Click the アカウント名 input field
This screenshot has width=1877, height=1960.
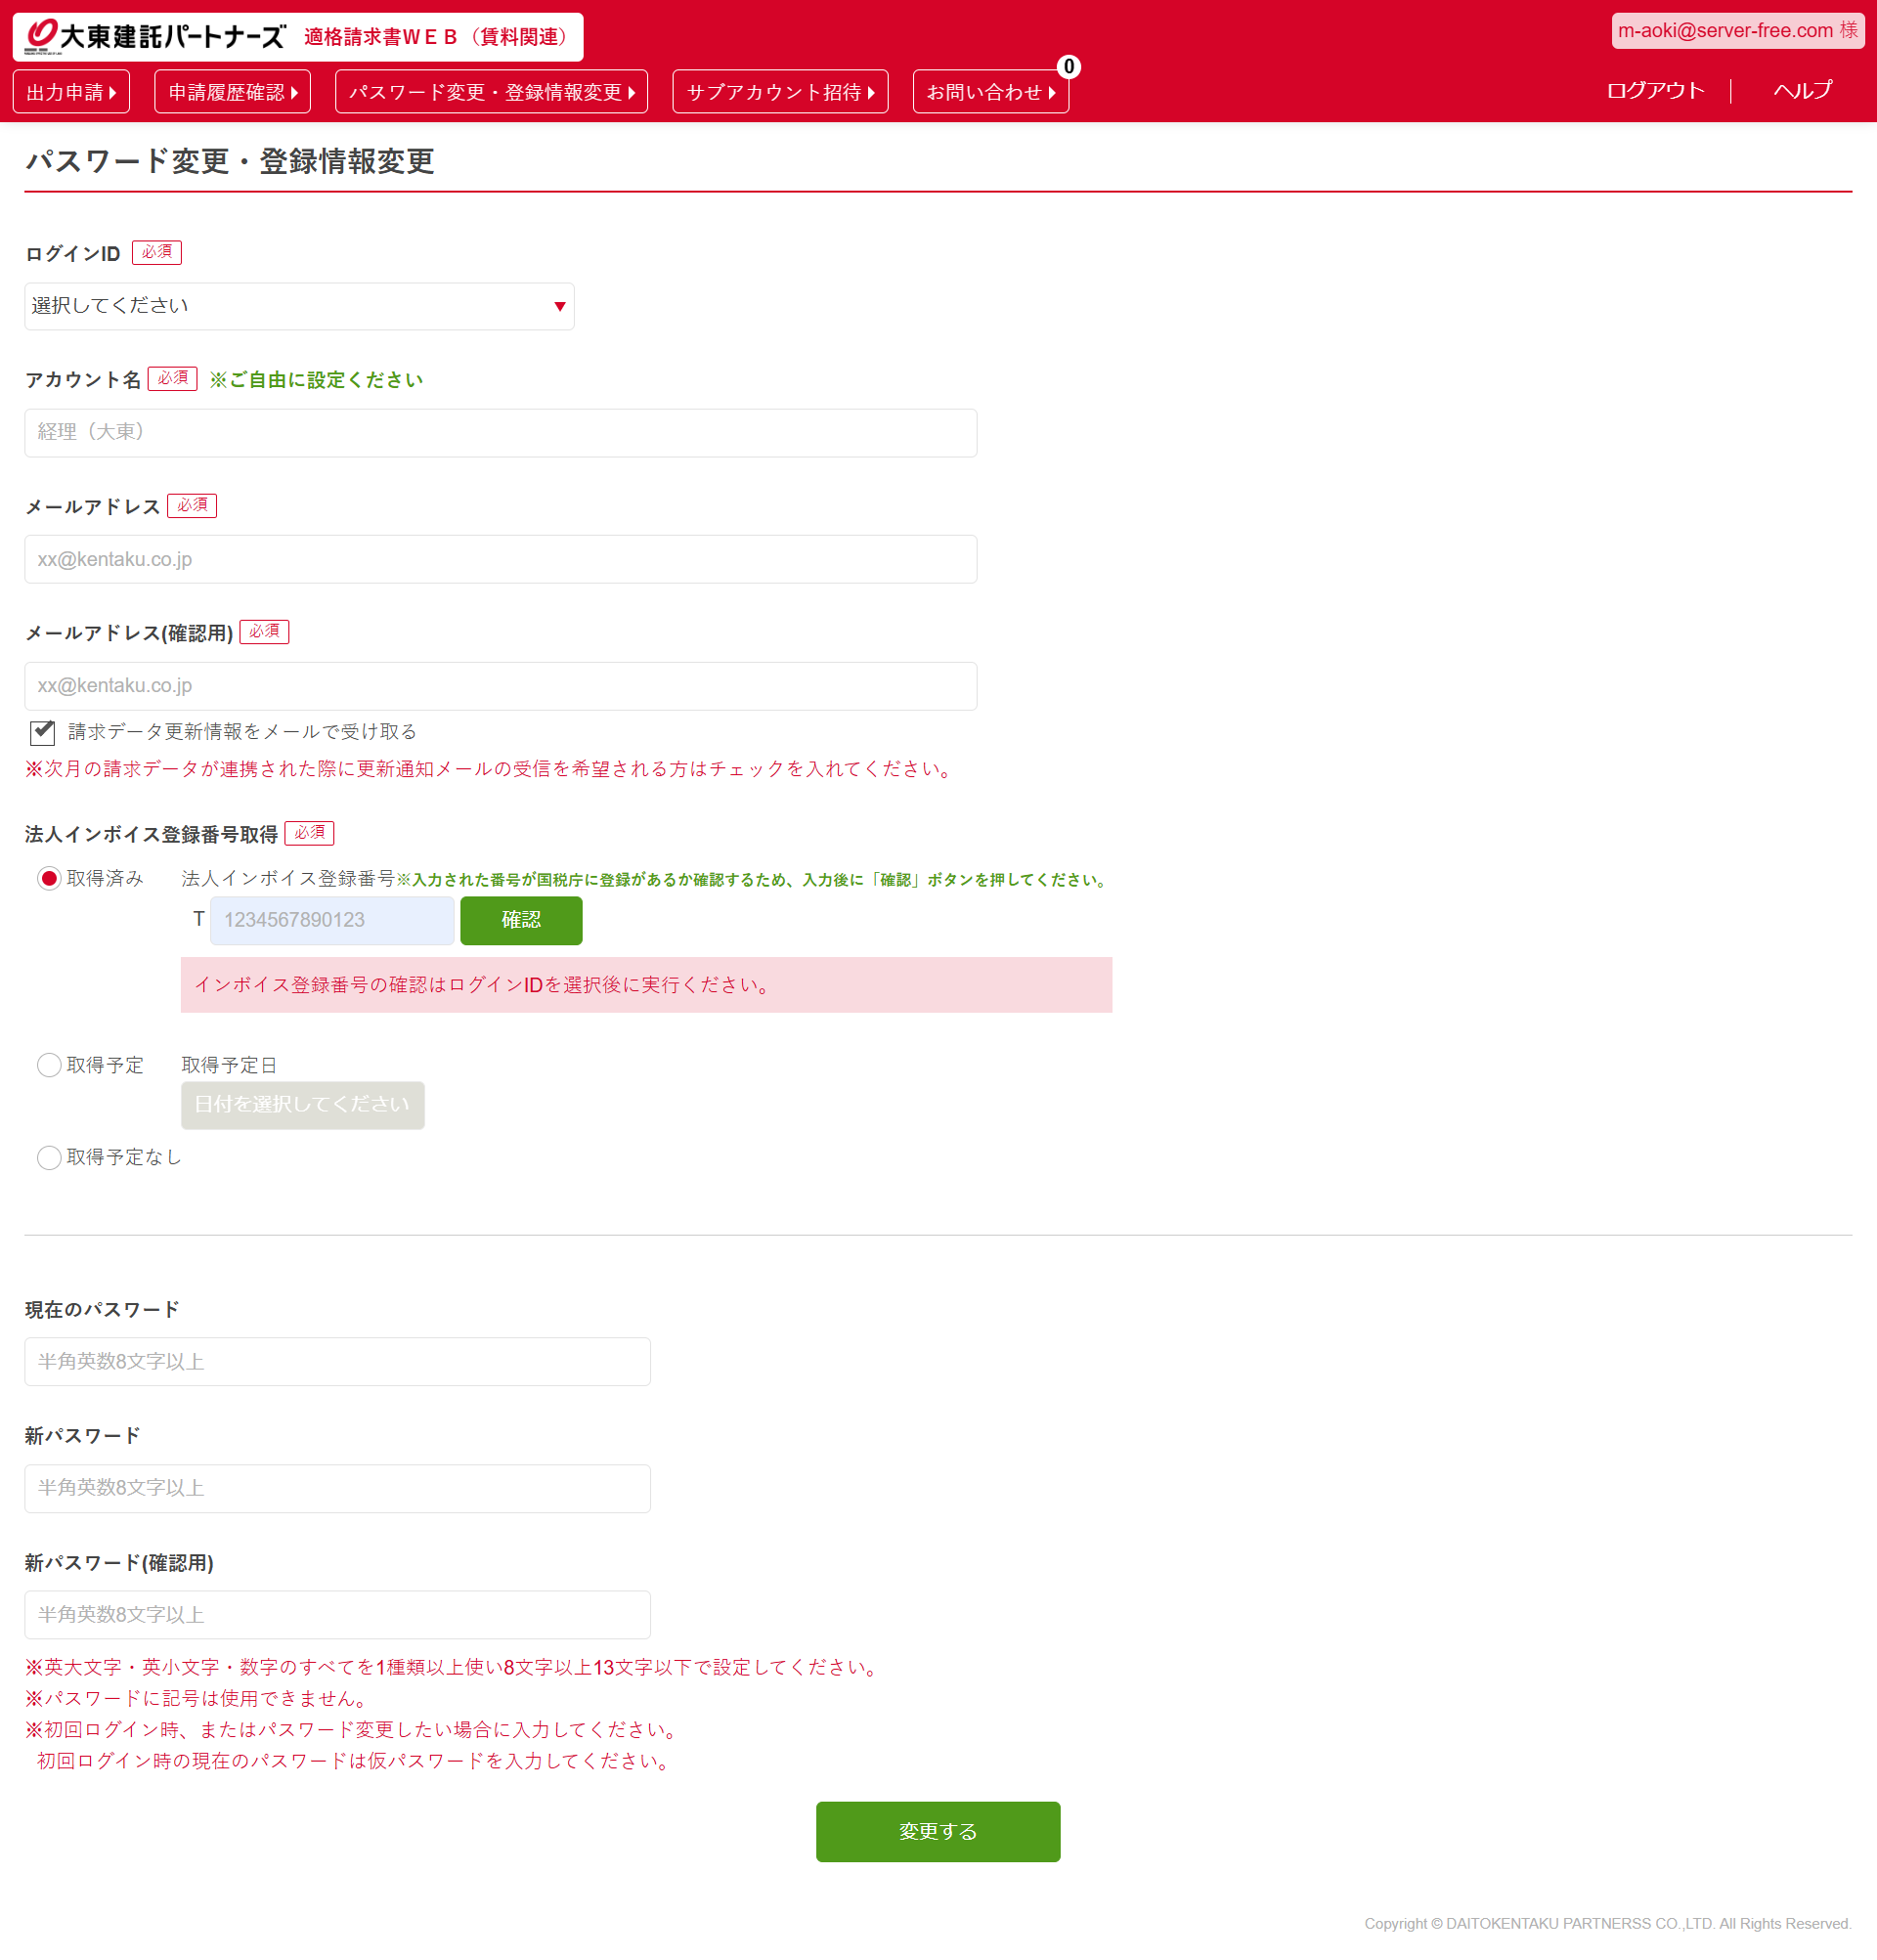click(x=500, y=433)
